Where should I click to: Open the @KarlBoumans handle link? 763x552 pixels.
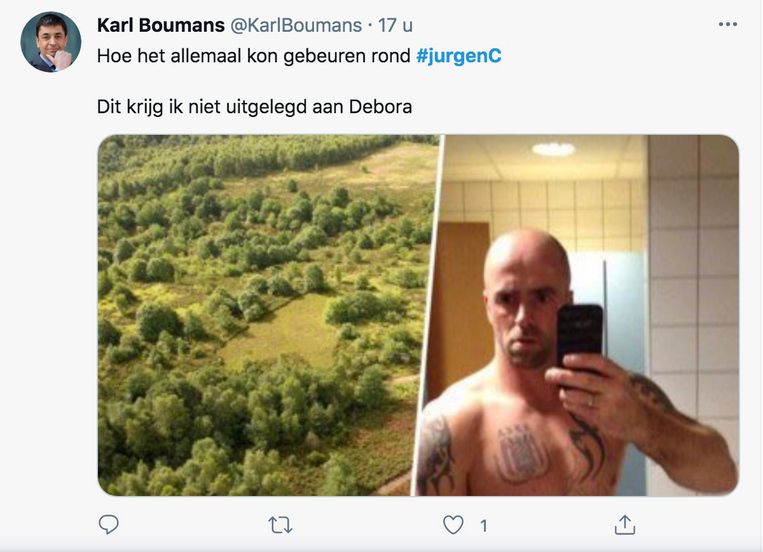point(296,25)
